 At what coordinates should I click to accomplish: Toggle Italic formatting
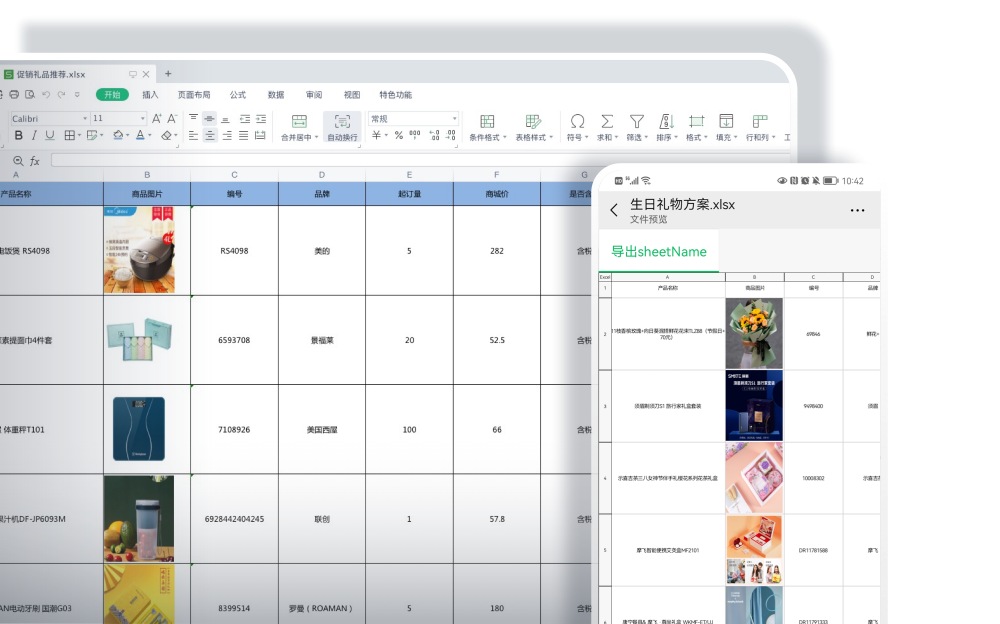34,135
